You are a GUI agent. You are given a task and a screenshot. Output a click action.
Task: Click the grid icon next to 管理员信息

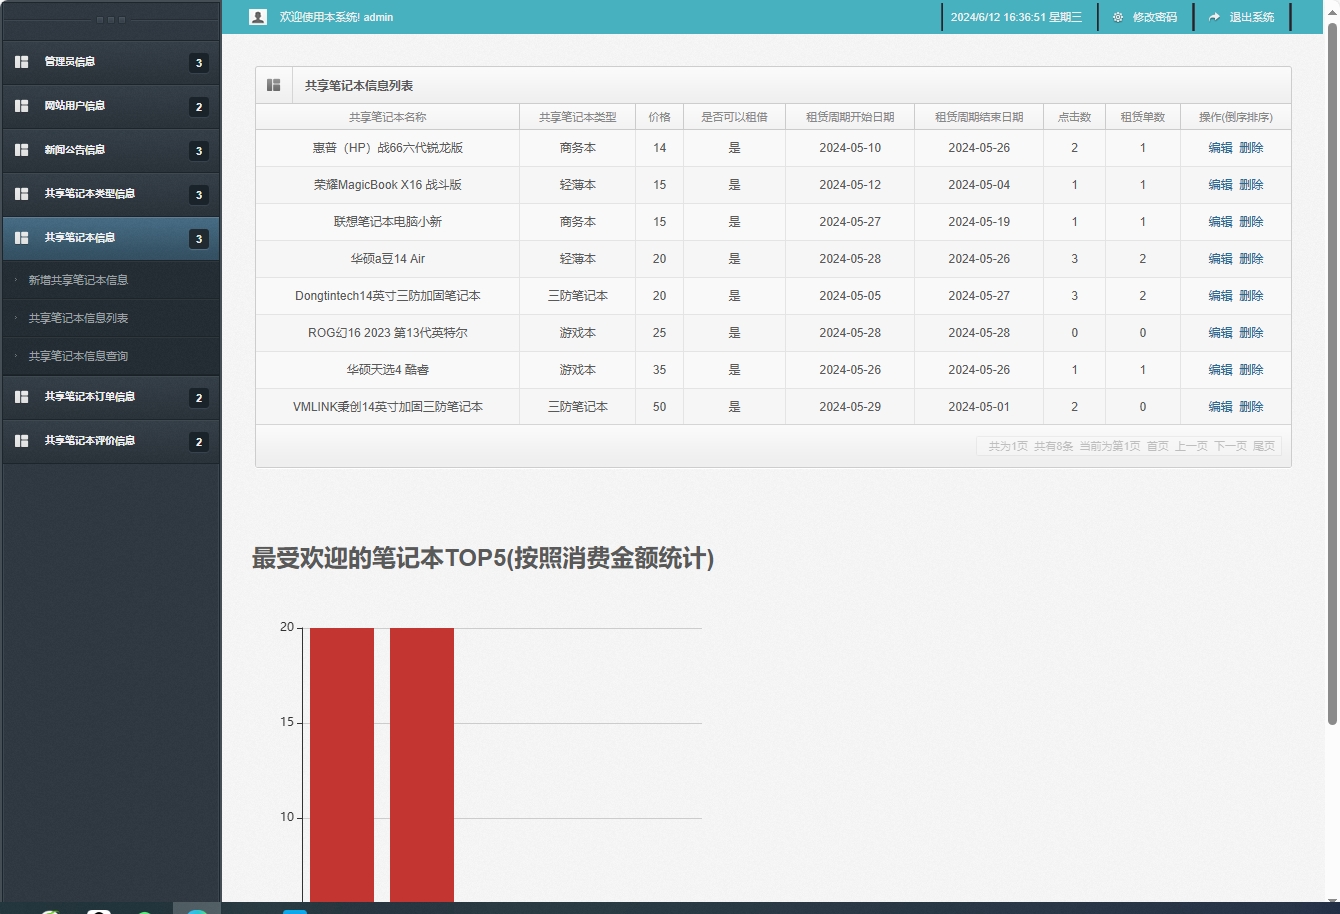(x=20, y=62)
